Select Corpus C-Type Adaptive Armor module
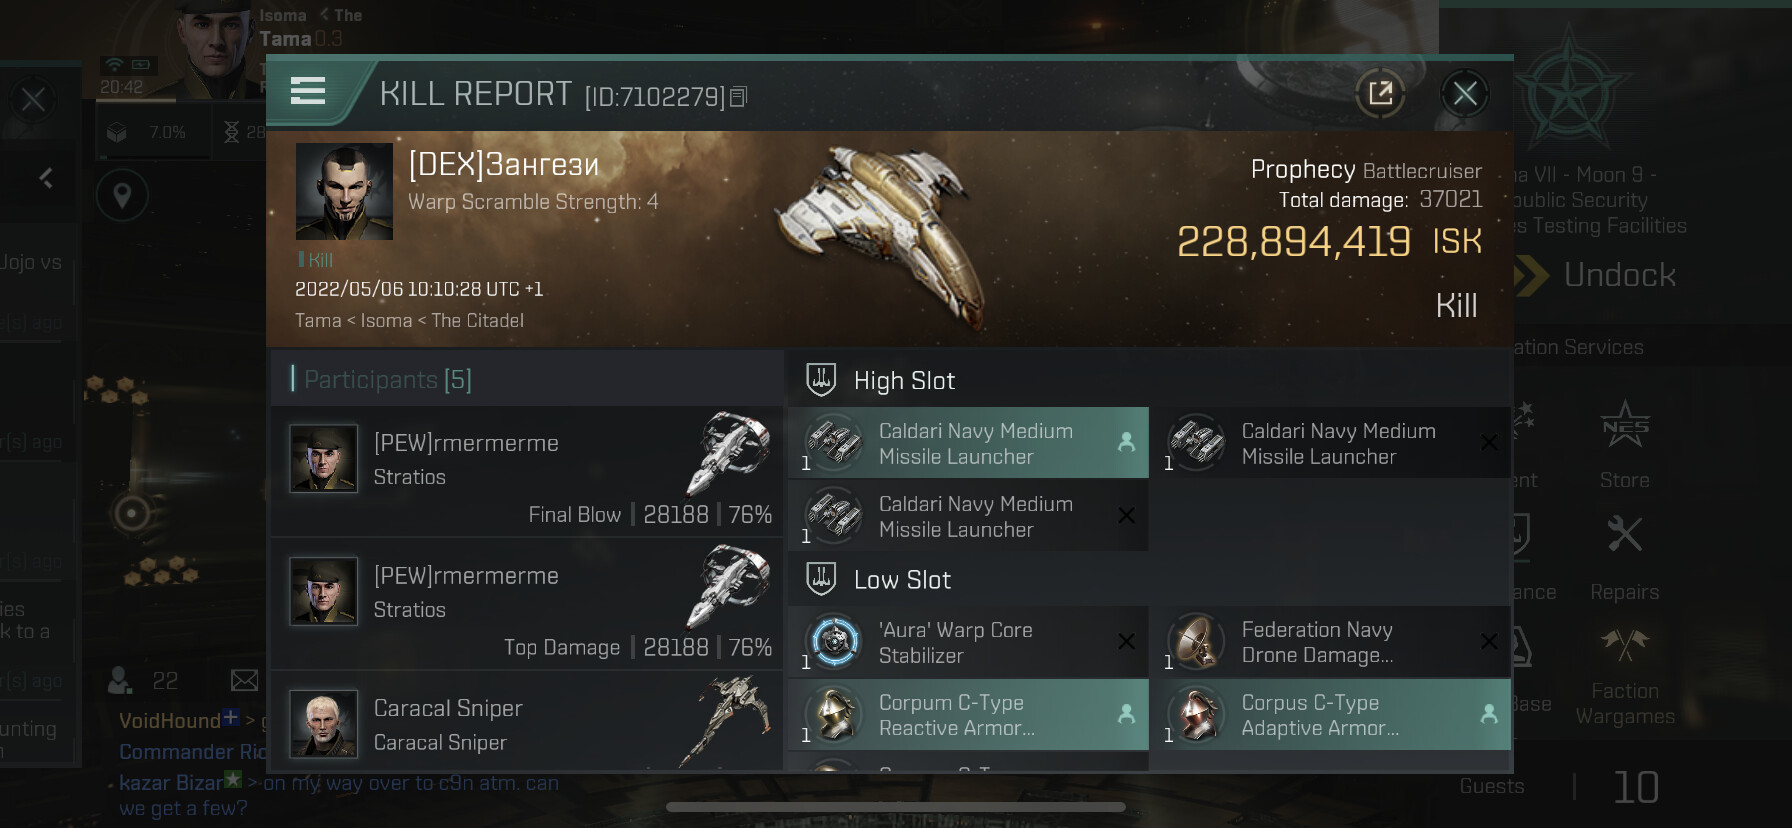 [1330, 715]
